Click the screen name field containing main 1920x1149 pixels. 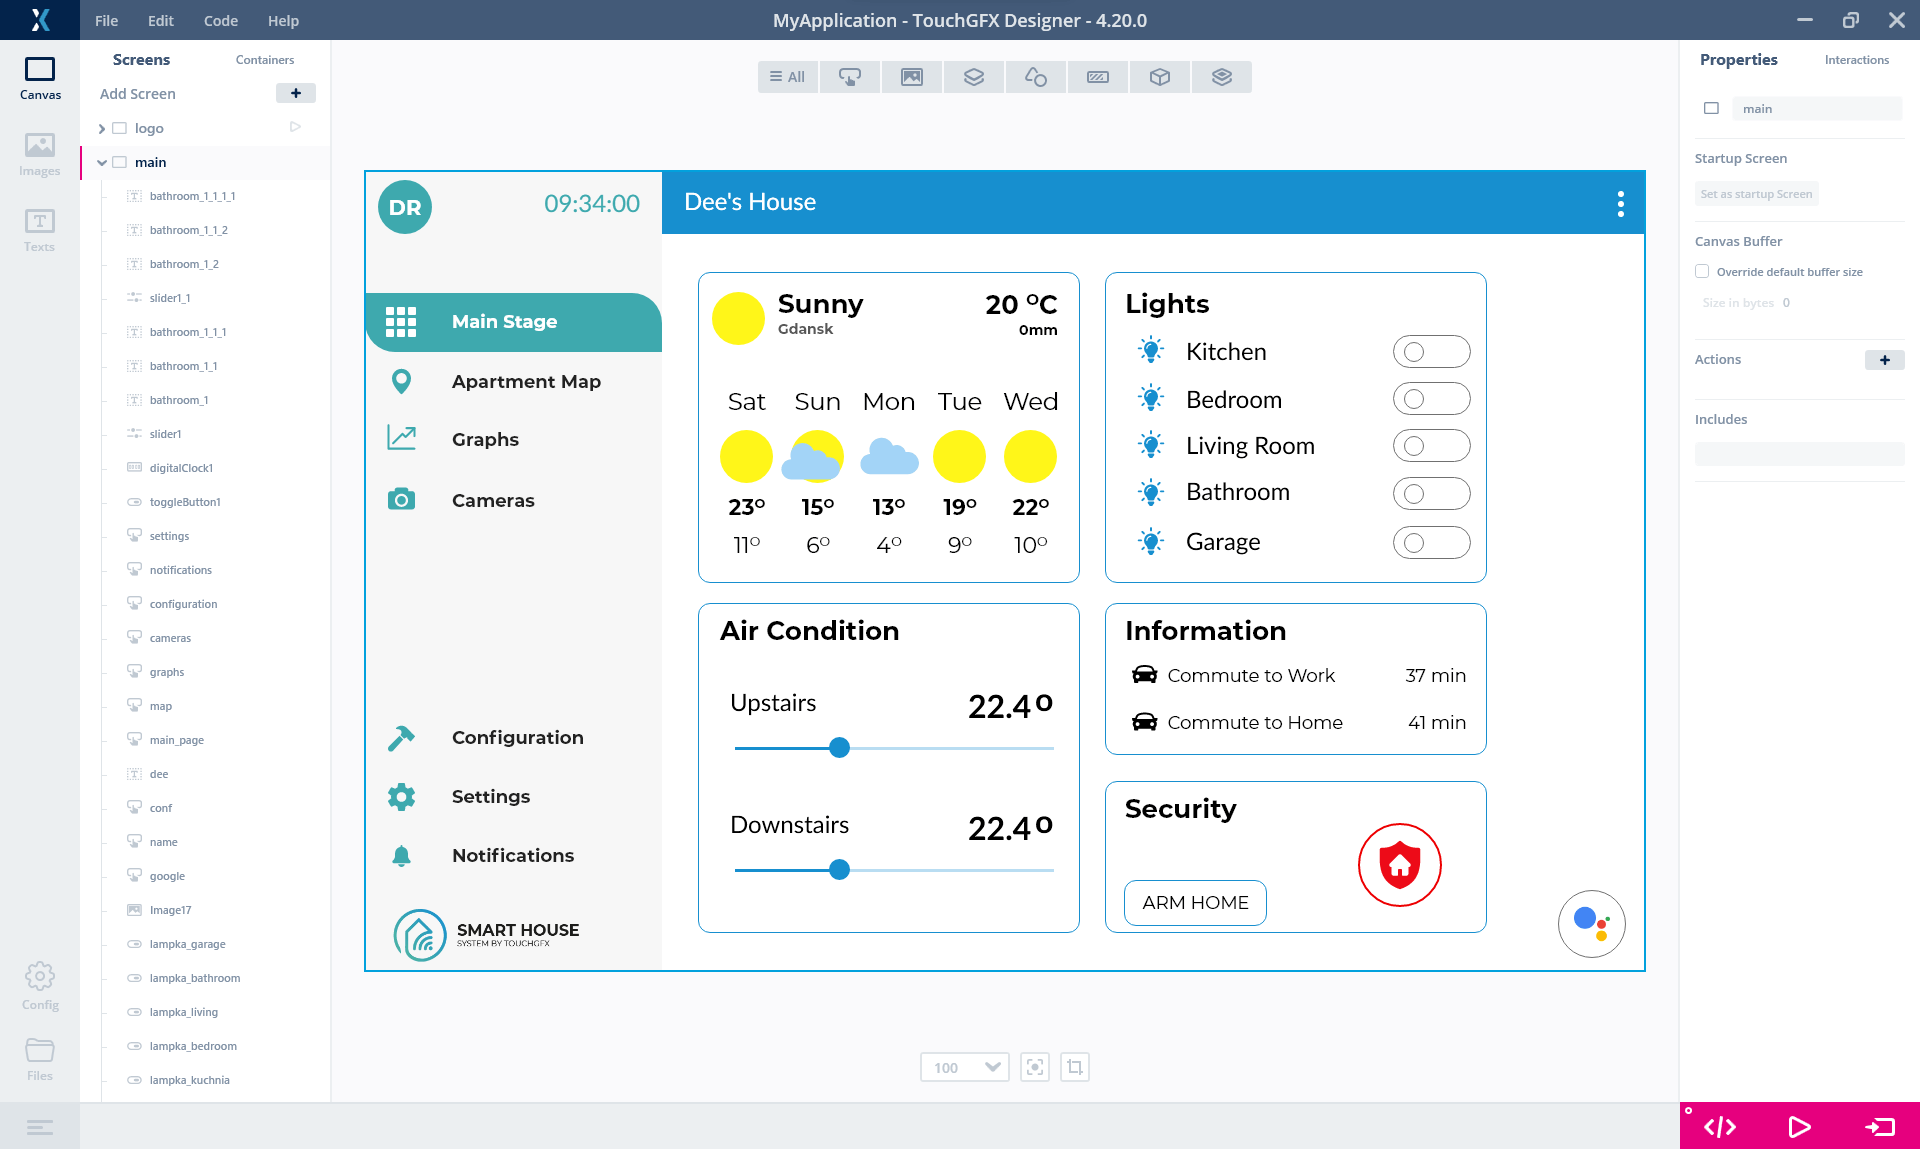[1817, 109]
